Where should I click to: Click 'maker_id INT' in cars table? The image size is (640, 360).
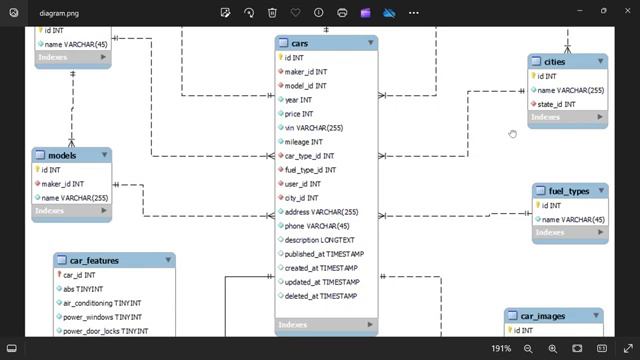coord(306,72)
